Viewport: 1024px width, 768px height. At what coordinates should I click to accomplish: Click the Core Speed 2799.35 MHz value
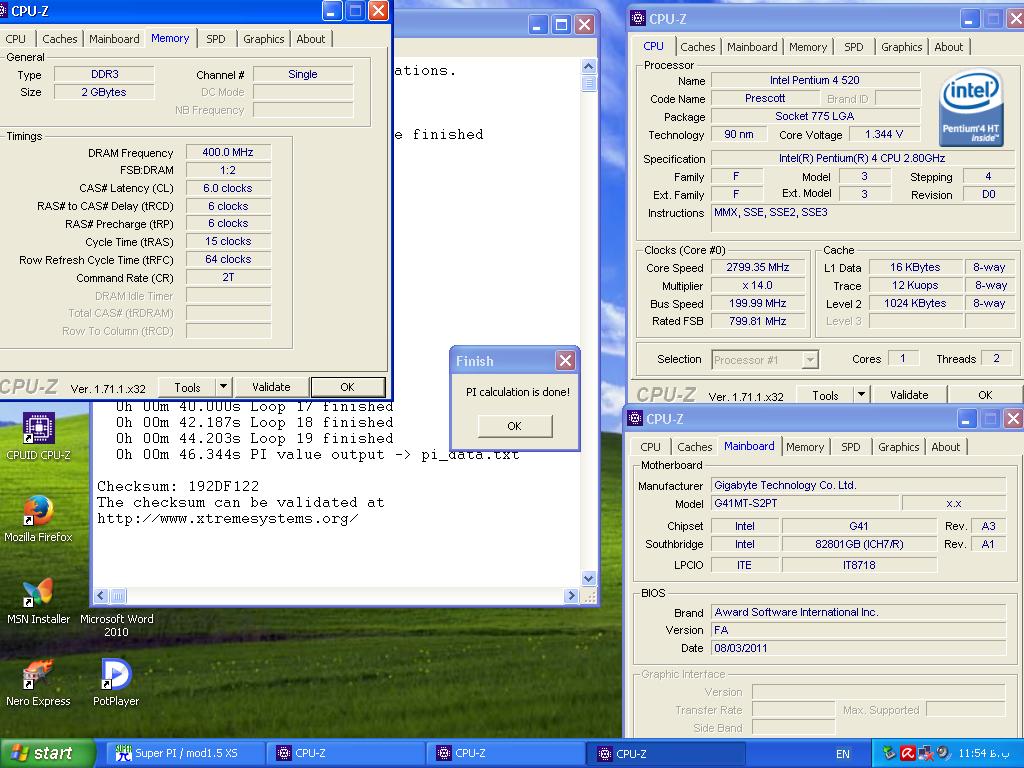758,267
